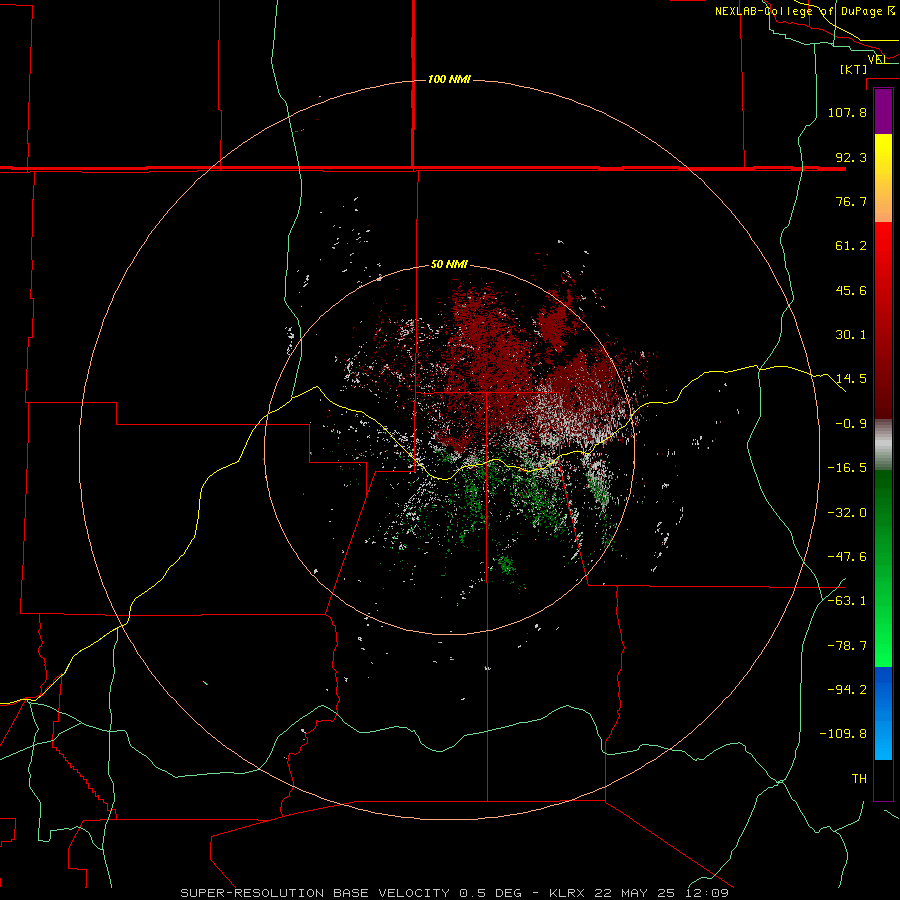Click the 107.8 legend value
This screenshot has height=900, width=900.
pos(847,112)
